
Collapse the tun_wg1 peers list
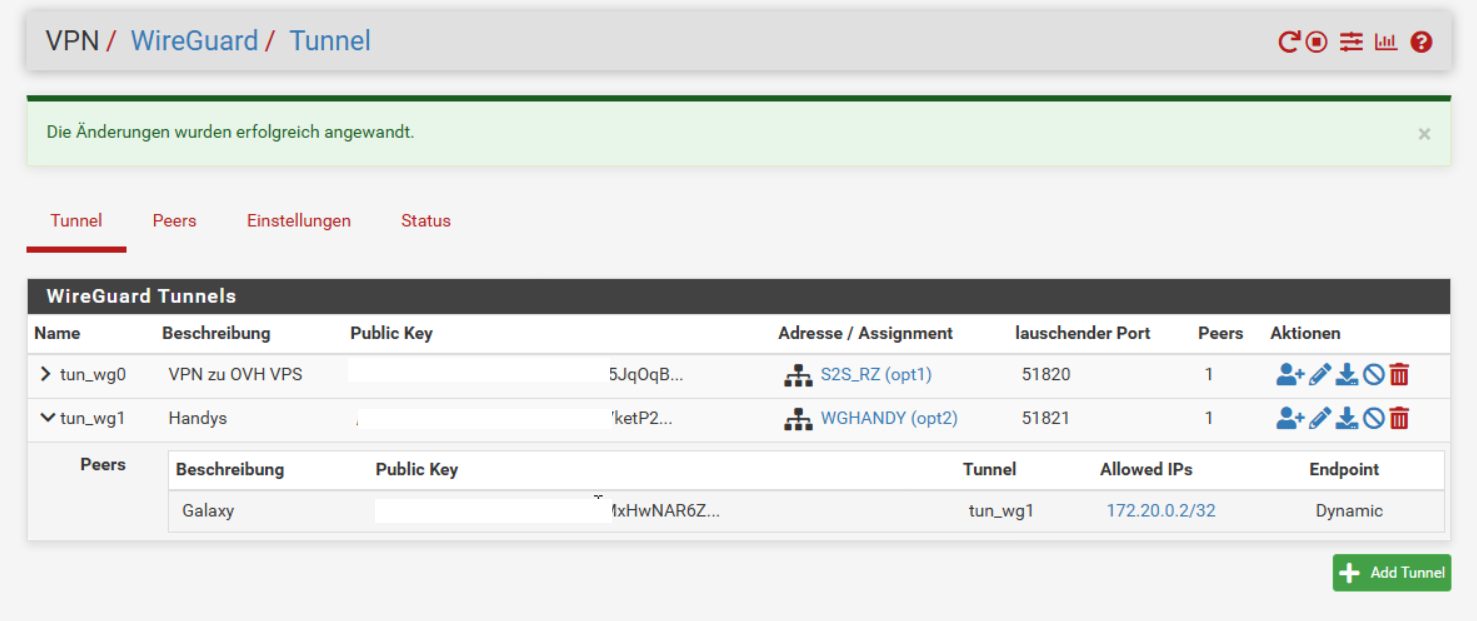[47, 418]
